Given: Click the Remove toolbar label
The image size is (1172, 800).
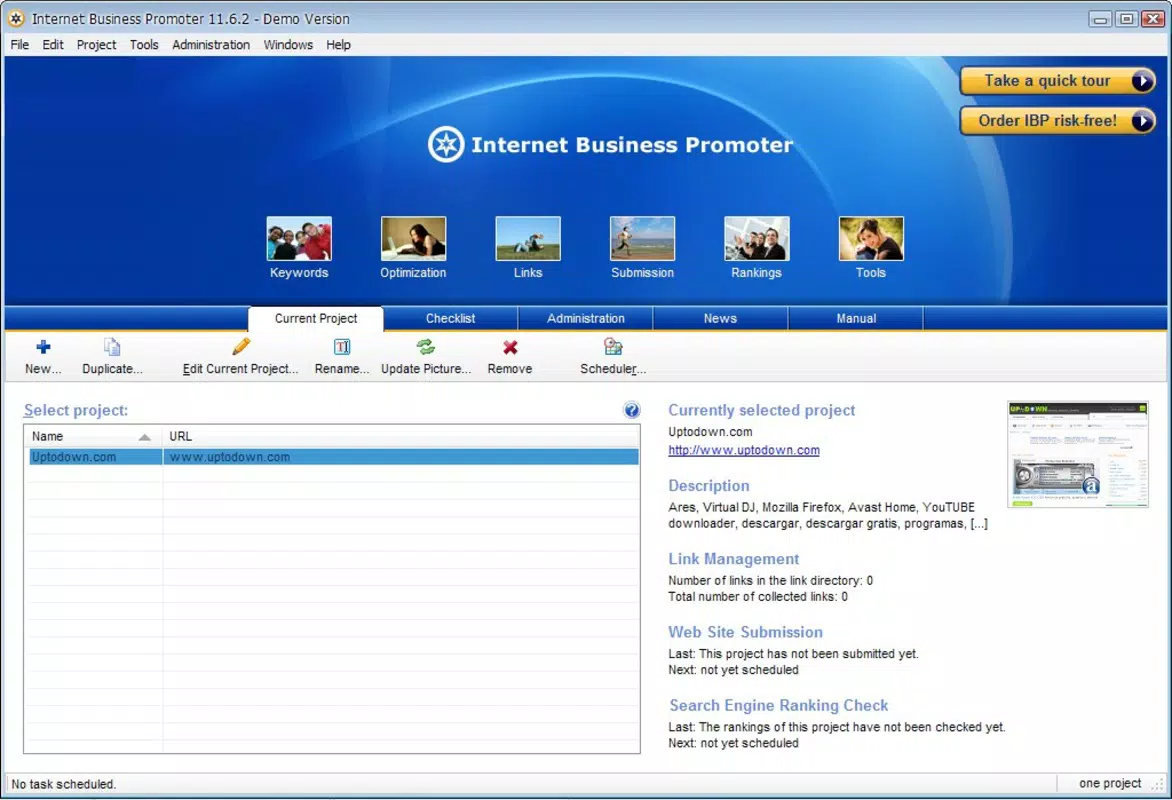Looking at the screenshot, I should coord(510,369).
